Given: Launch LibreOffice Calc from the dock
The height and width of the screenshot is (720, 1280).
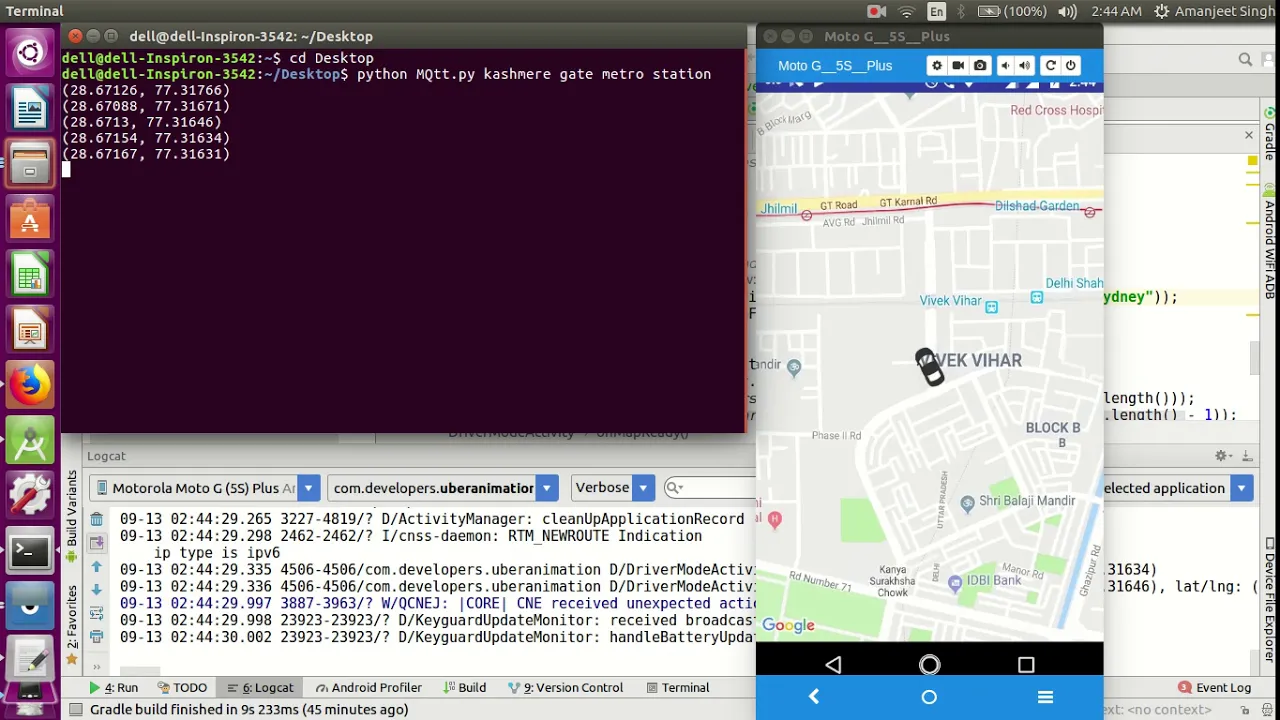Looking at the screenshot, I should coord(30,274).
